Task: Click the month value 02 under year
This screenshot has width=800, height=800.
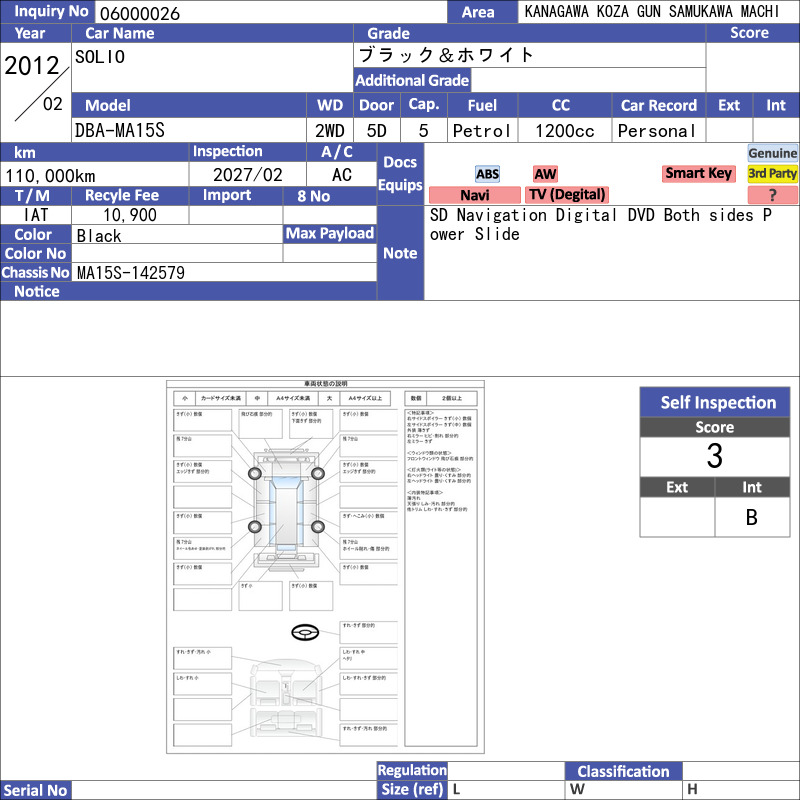Action: (53, 104)
